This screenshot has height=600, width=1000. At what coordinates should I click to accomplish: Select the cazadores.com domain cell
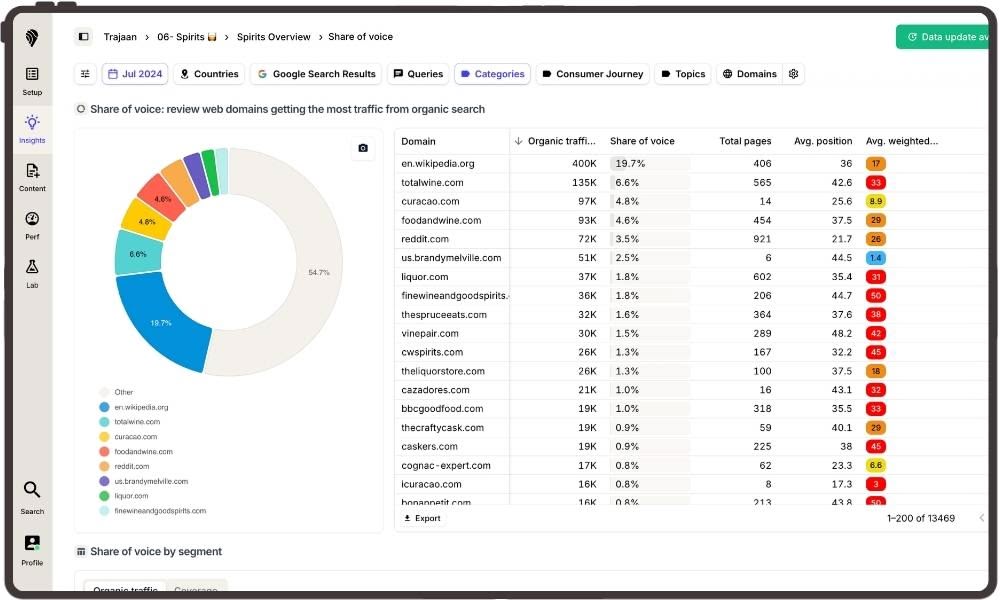click(x=453, y=390)
